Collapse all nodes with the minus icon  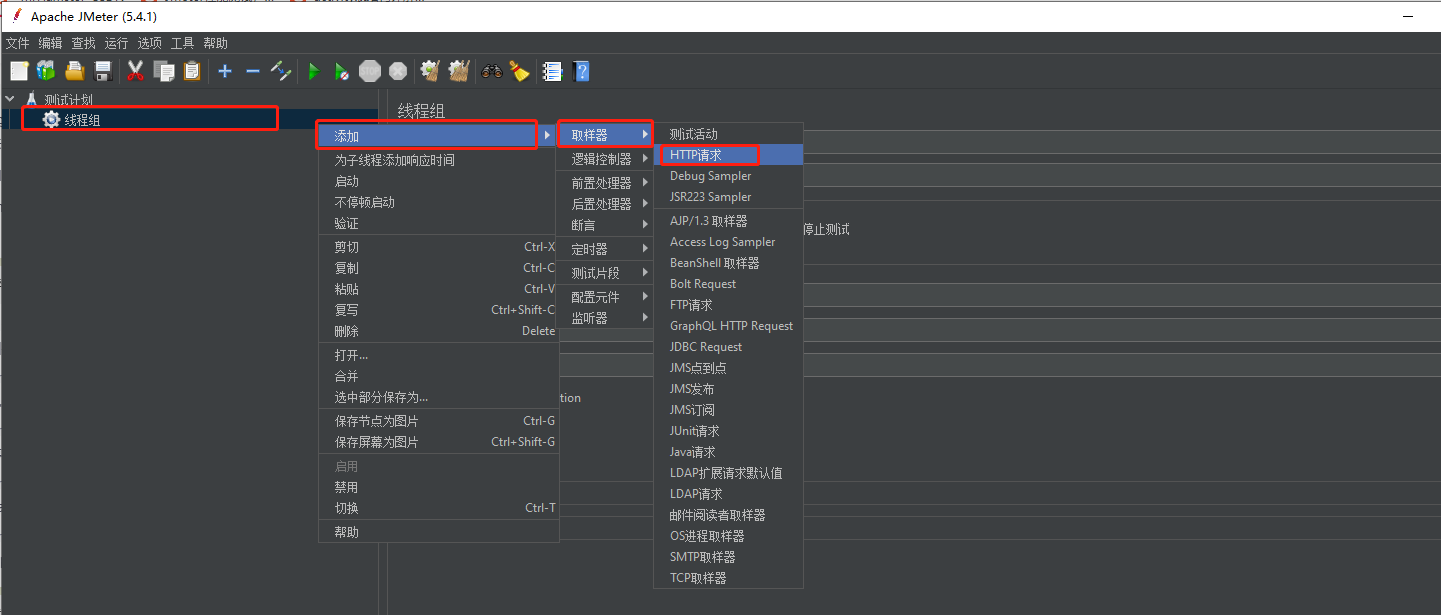[253, 71]
